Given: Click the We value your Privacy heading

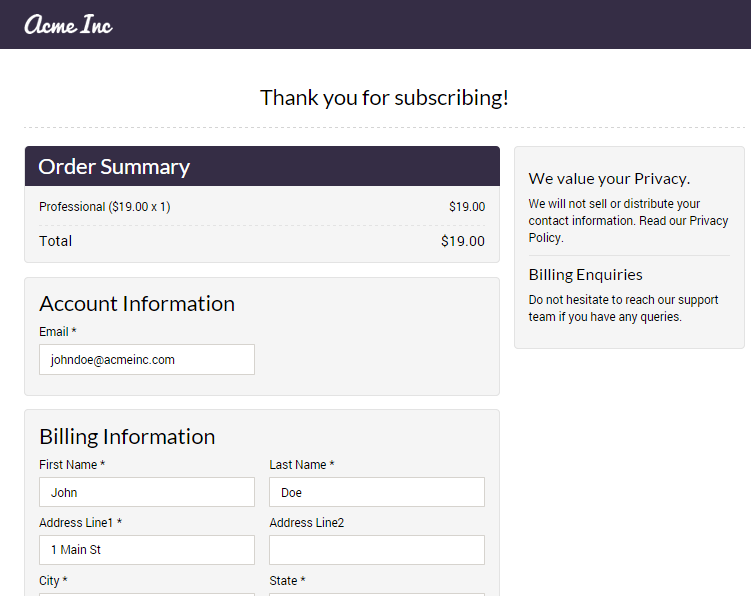Looking at the screenshot, I should click(609, 179).
